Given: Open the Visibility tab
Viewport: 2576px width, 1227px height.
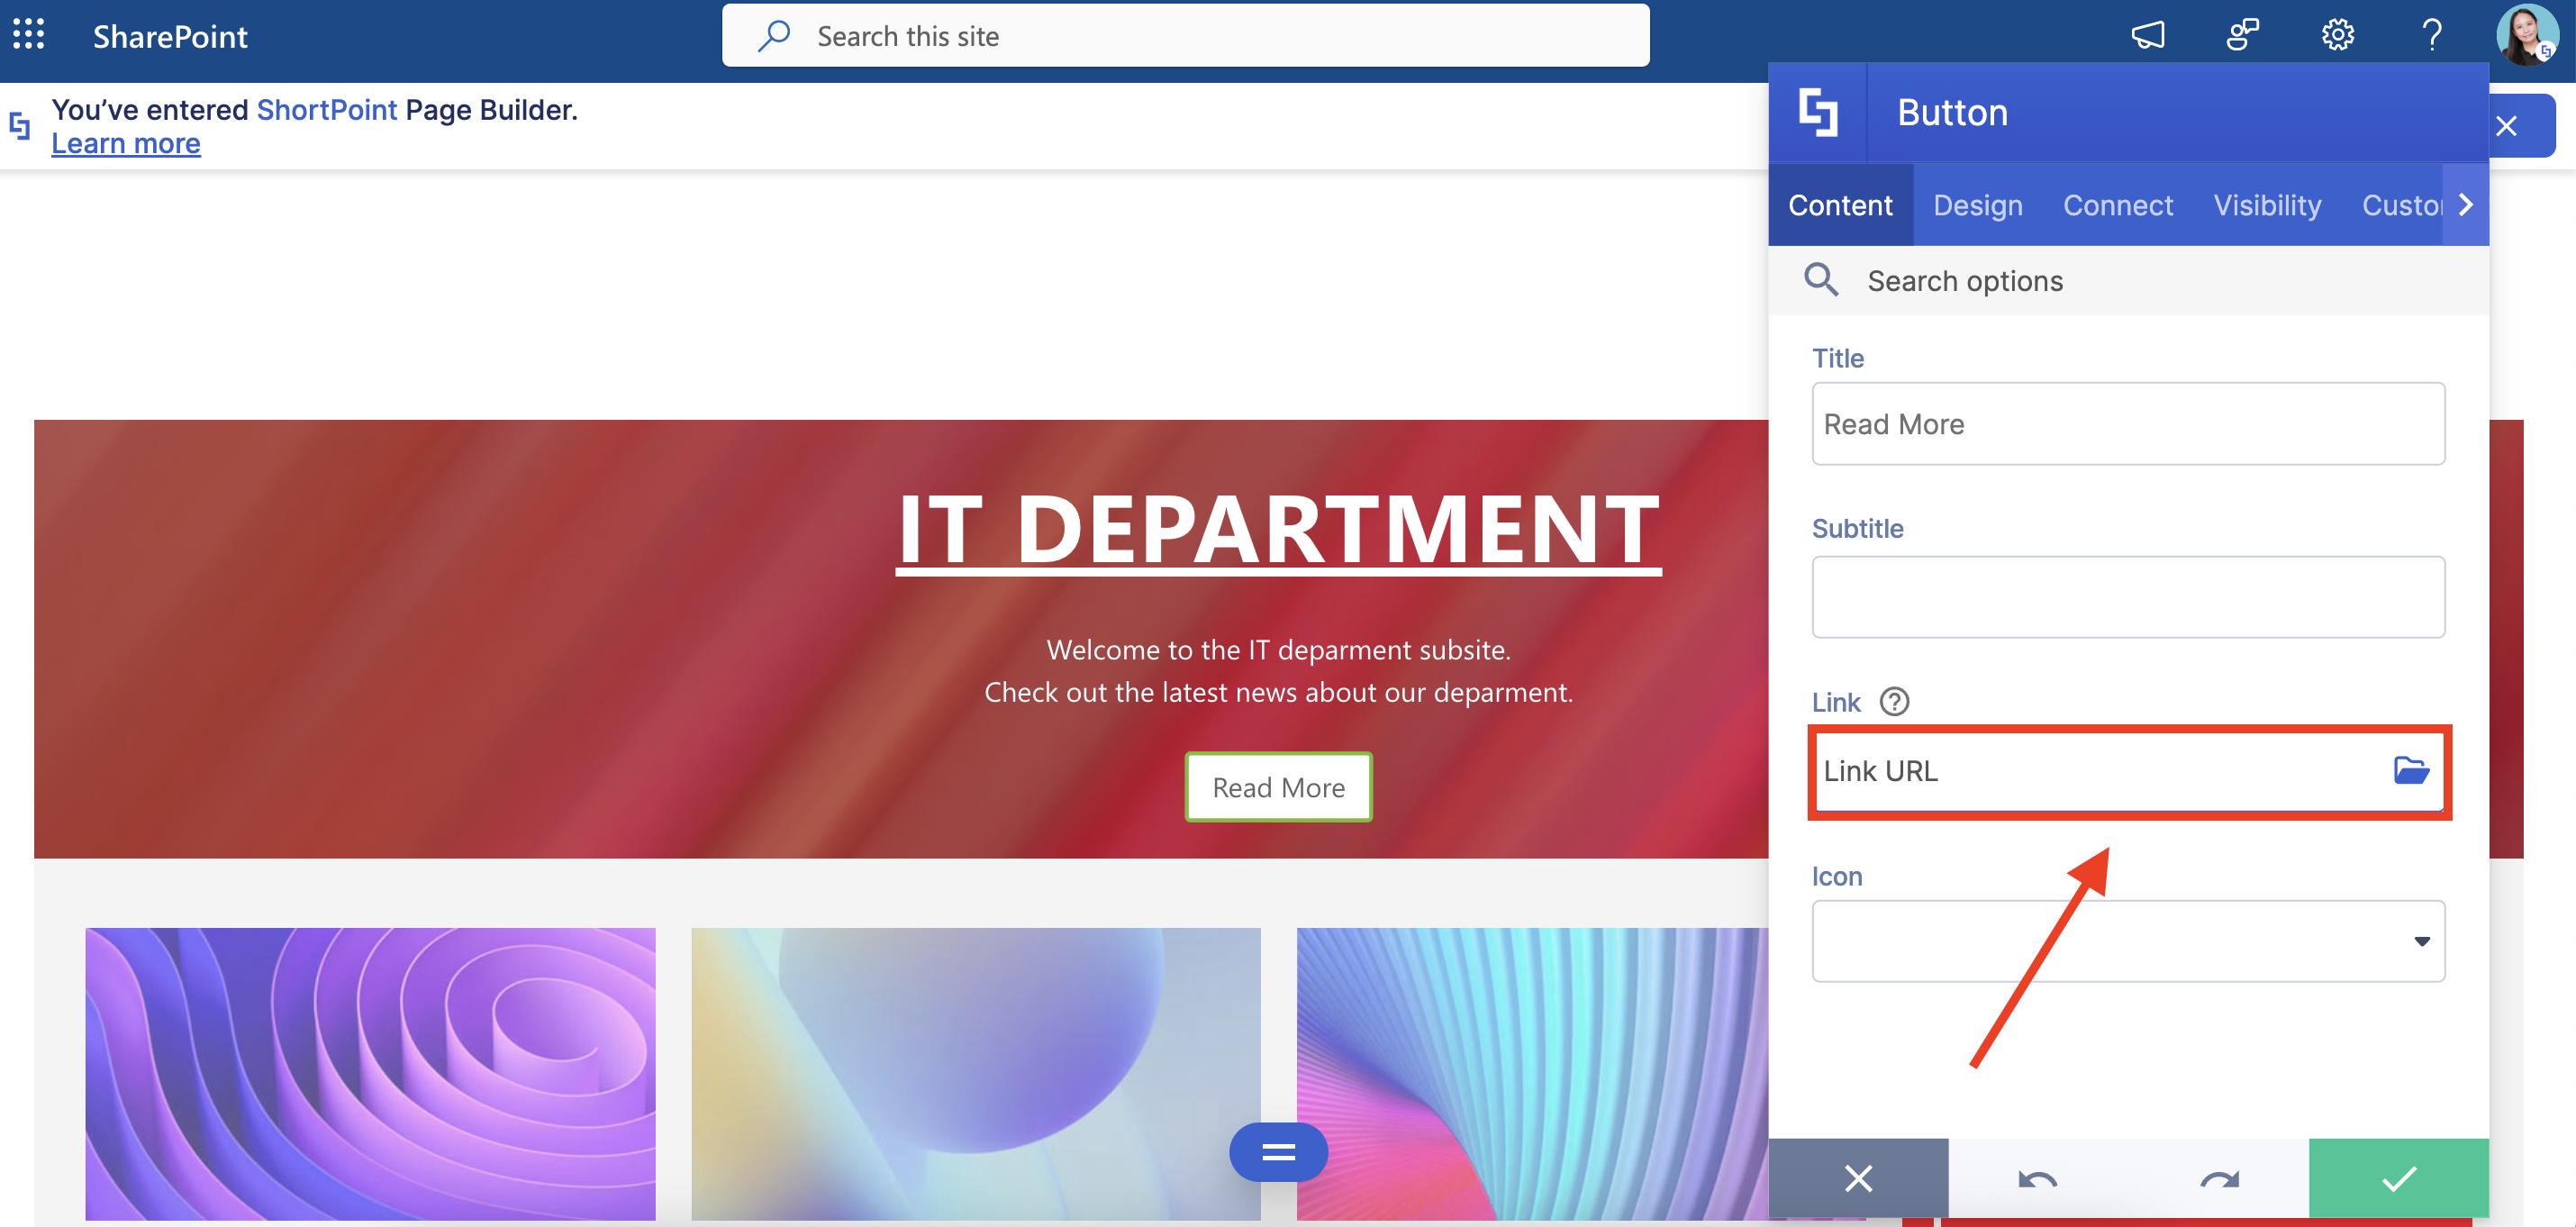Looking at the screenshot, I should [2267, 205].
